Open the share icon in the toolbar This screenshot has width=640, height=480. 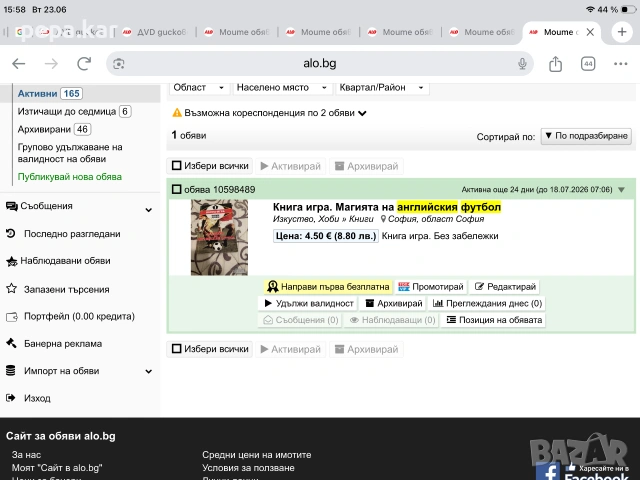(555, 64)
